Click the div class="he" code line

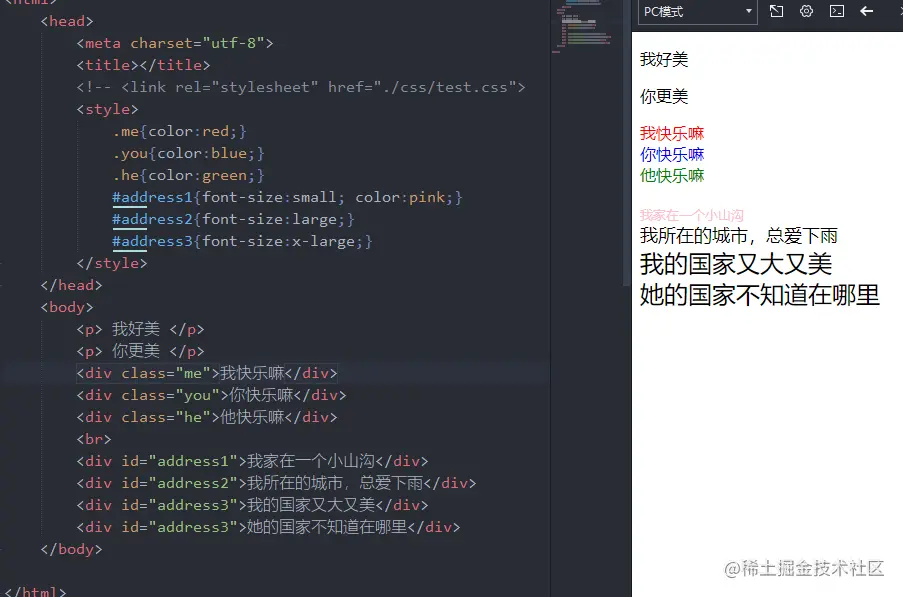coord(207,417)
